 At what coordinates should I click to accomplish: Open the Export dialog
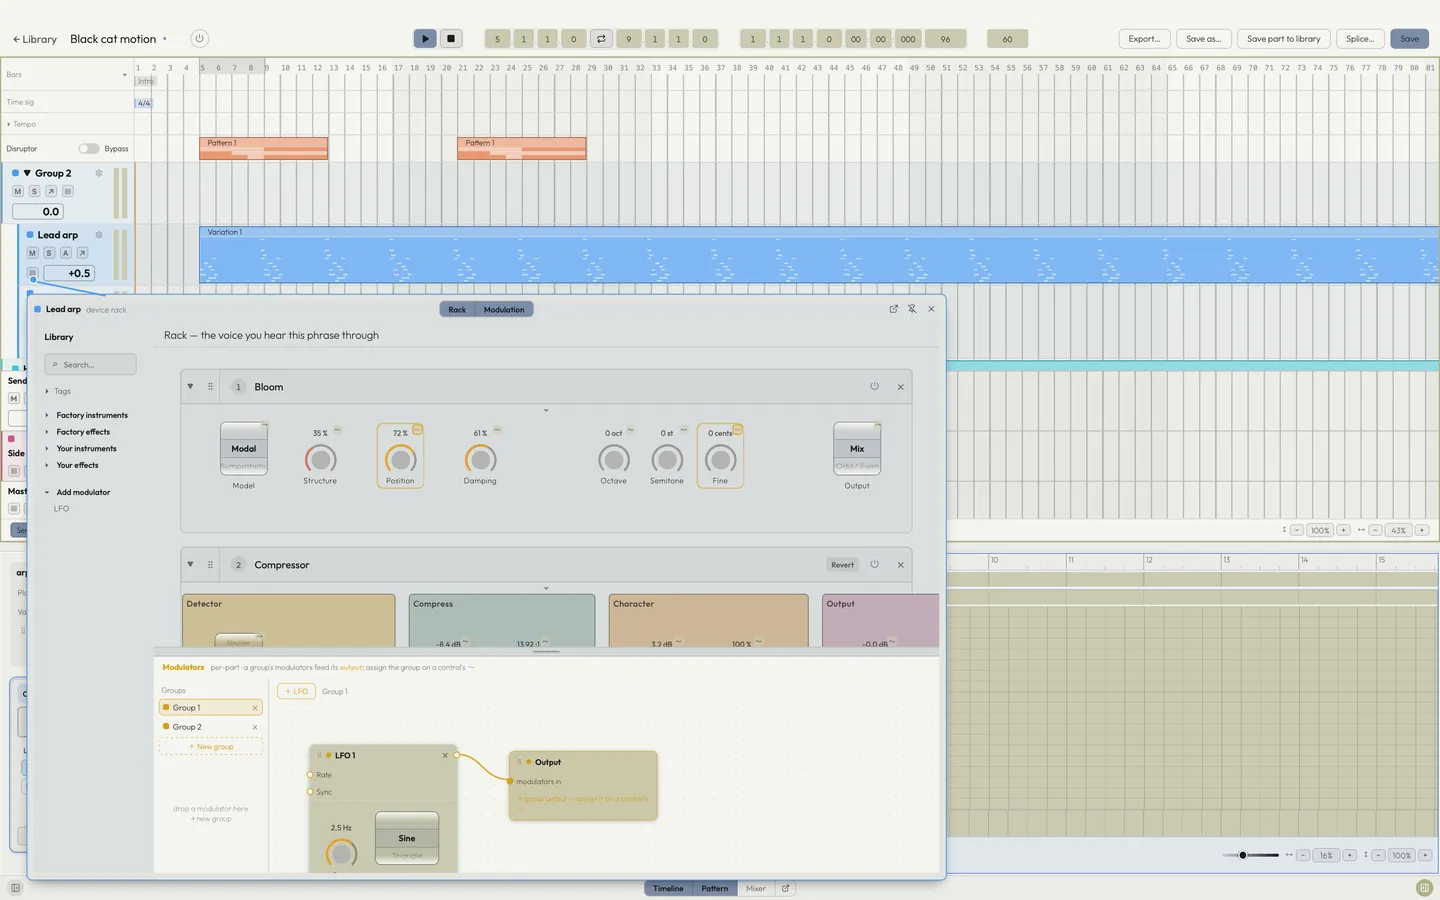pyautogui.click(x=1144, y=39)
